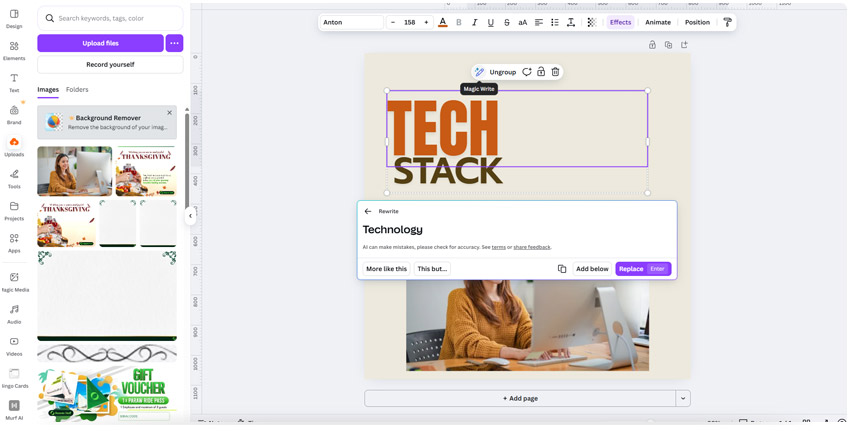
Task: Expand the Add page options arrow
Action: click(683, 398)
